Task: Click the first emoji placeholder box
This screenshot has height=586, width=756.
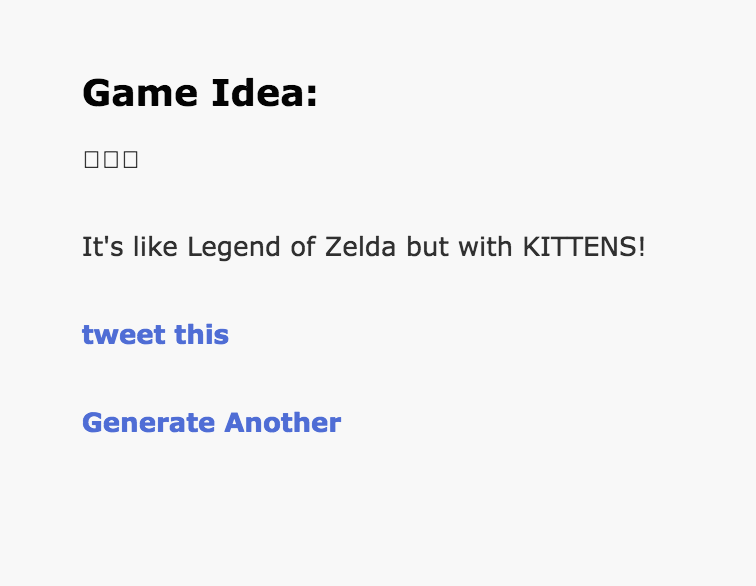Action: [91, 159]
